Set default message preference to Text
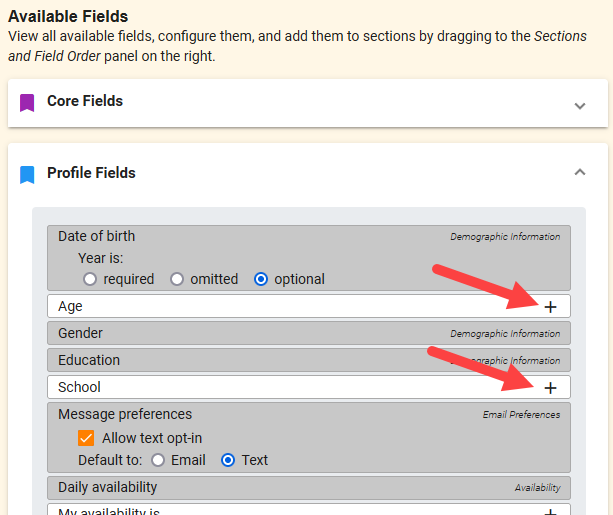613x515 pixels. (x=228, y=460)
